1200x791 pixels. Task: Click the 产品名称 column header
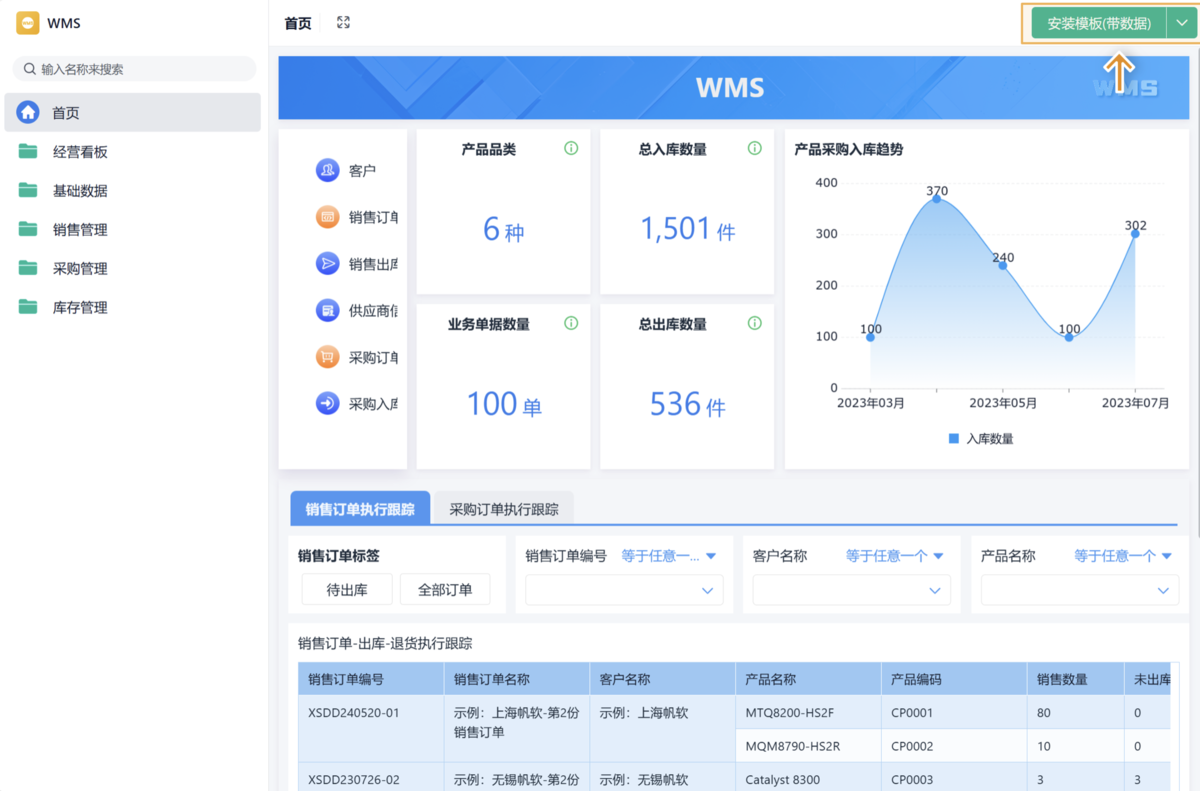[x=808, y=679]
